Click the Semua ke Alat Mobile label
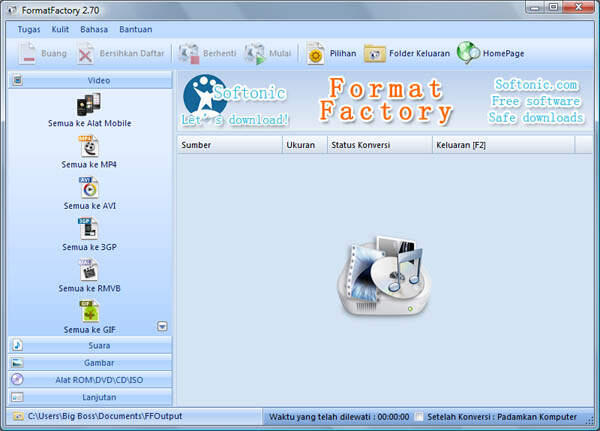 click(90, 123)
